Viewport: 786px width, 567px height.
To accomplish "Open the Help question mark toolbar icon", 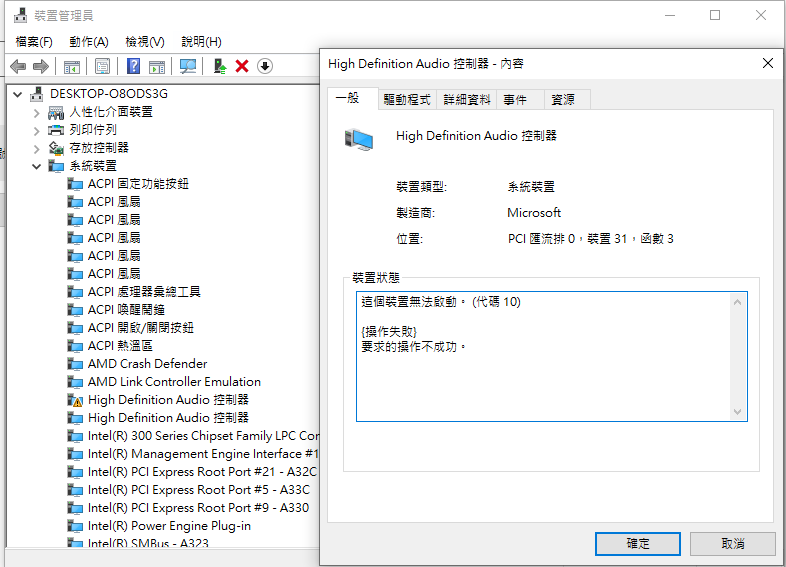I will pos(133,66).
